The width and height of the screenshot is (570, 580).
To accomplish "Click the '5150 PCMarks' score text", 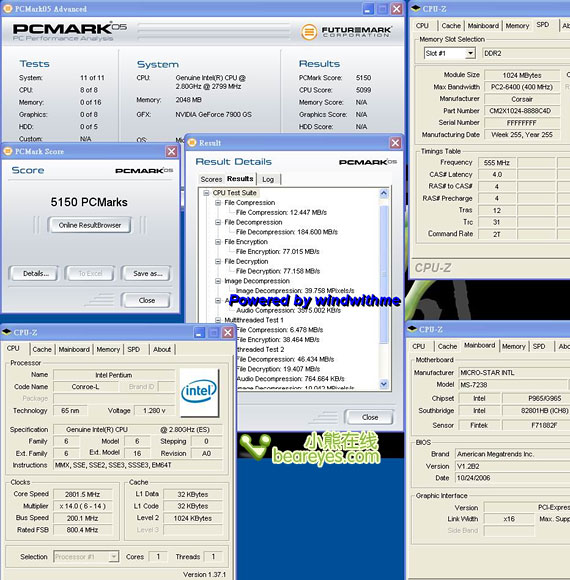I will tap(89, 202).
